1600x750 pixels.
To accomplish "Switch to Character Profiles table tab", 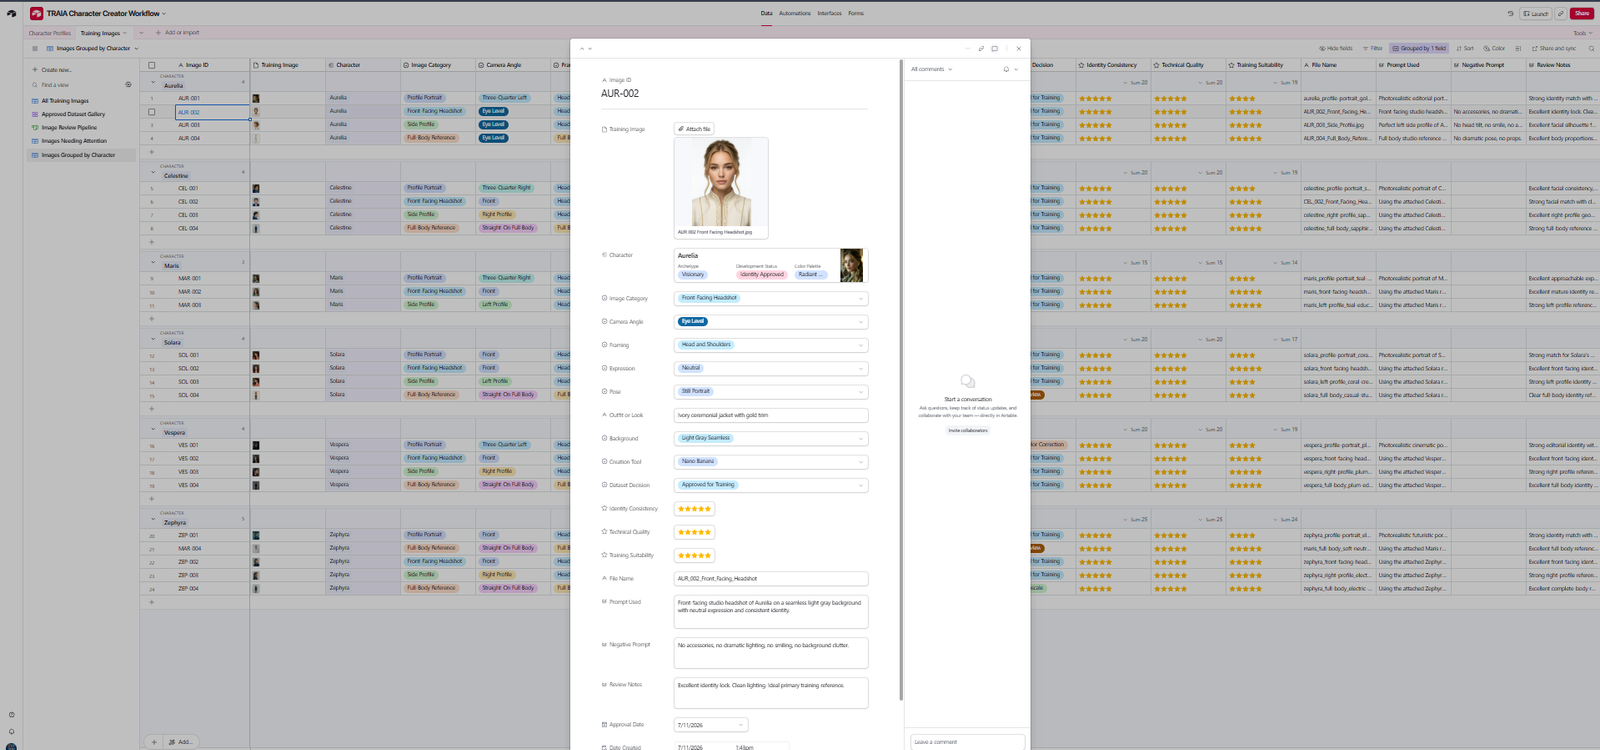I will [50, 33].
